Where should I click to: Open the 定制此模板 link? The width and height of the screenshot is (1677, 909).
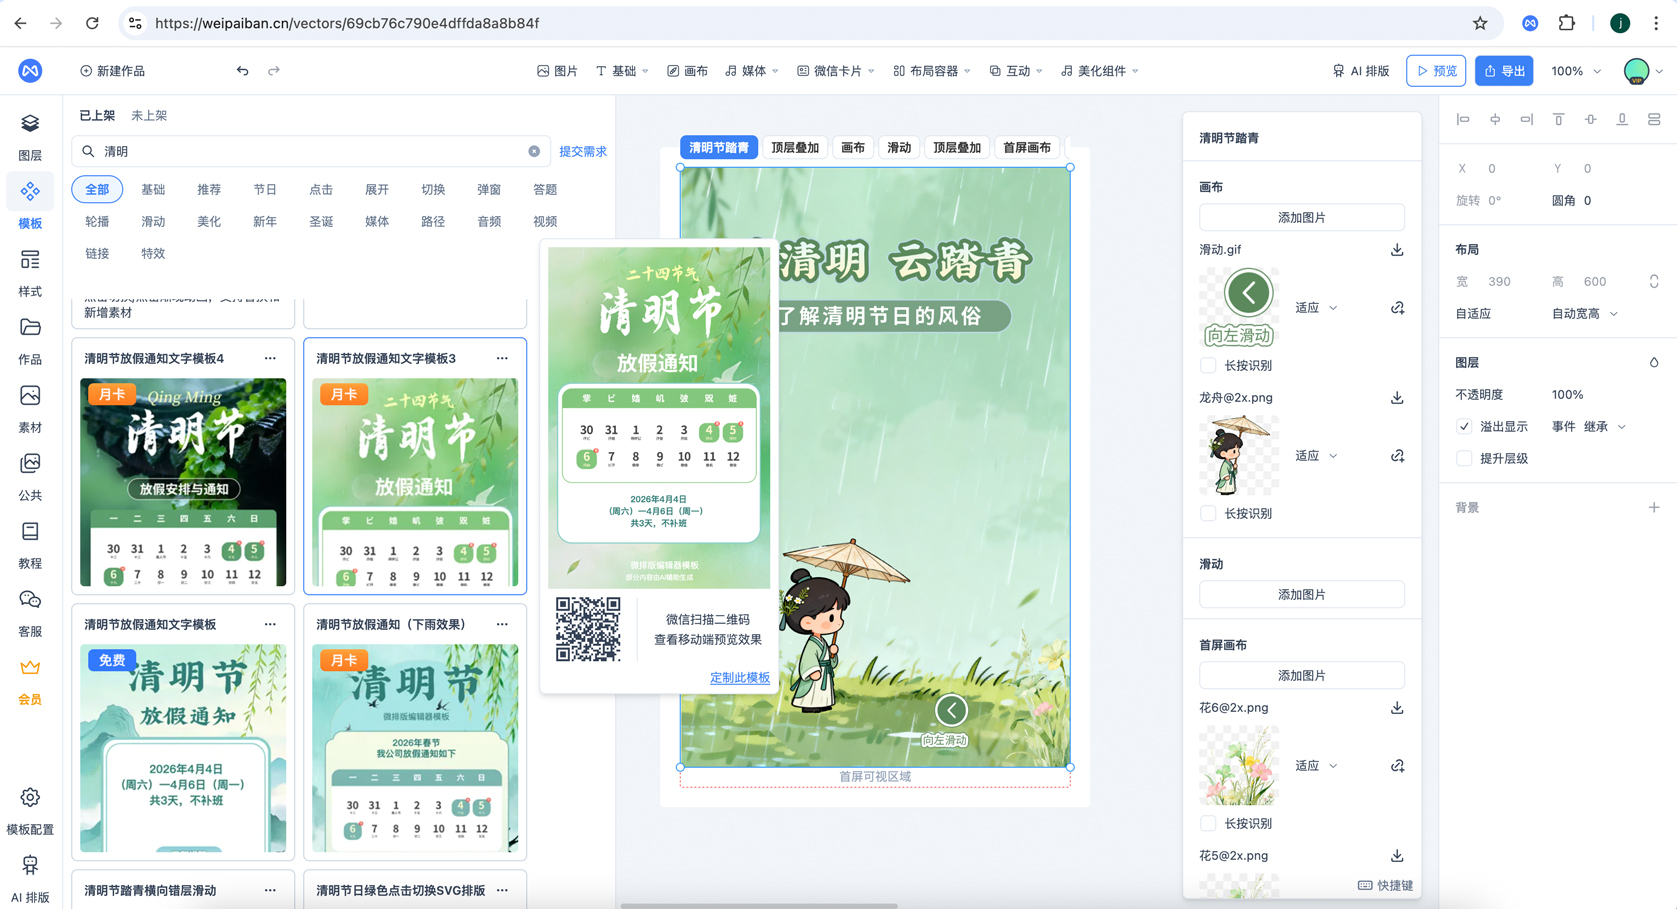point(739,678)
